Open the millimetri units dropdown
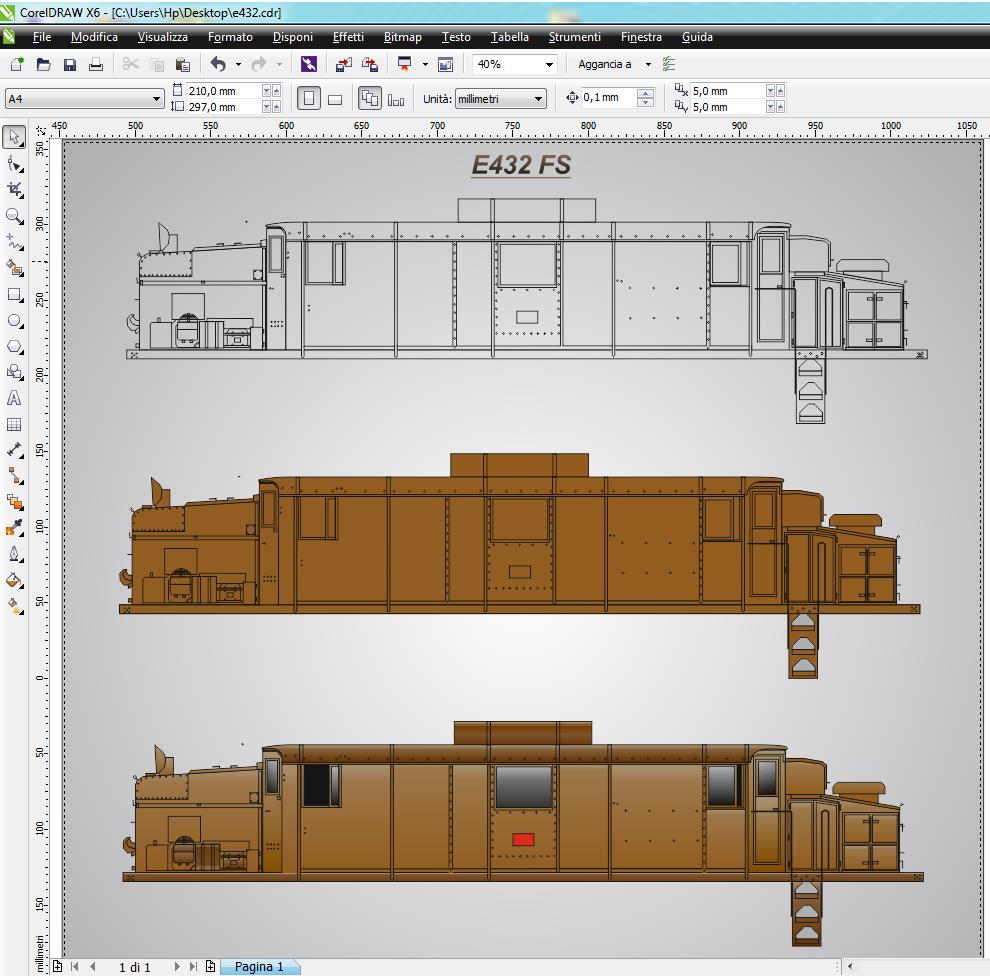Viewport: 990px width, 976px height. coord(539,99)
